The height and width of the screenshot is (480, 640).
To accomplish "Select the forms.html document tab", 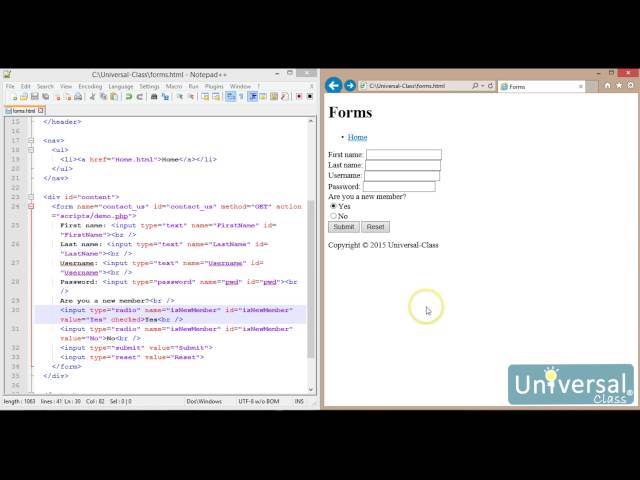I will 24,111.
